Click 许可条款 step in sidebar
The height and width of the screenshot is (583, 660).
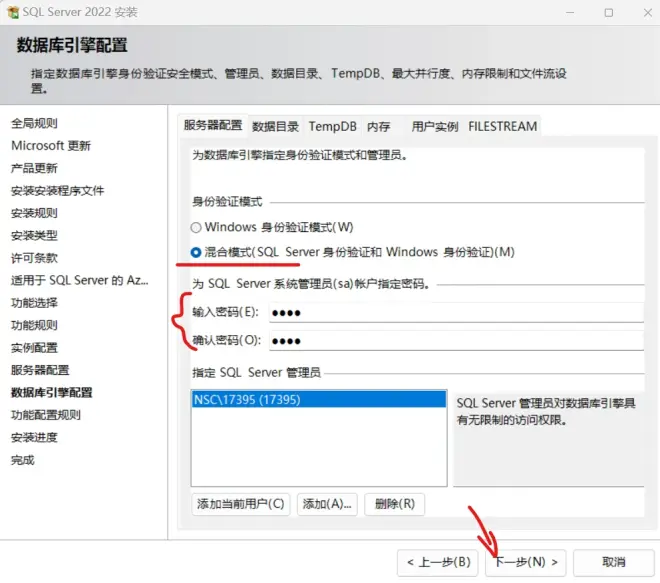(x=34, y=258)
